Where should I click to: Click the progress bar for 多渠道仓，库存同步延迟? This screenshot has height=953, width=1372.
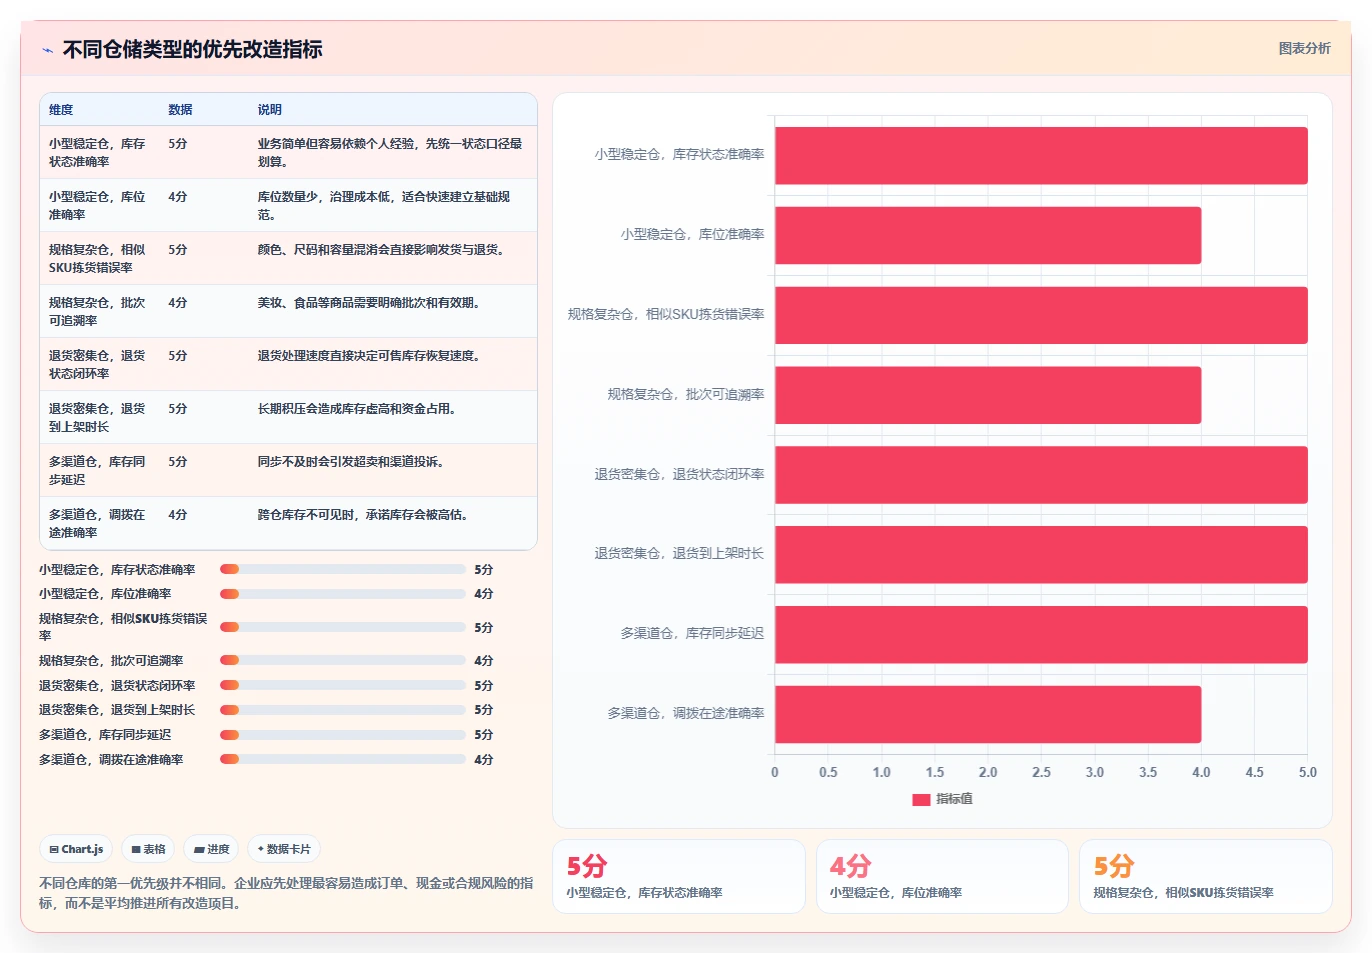click(343, 734)
